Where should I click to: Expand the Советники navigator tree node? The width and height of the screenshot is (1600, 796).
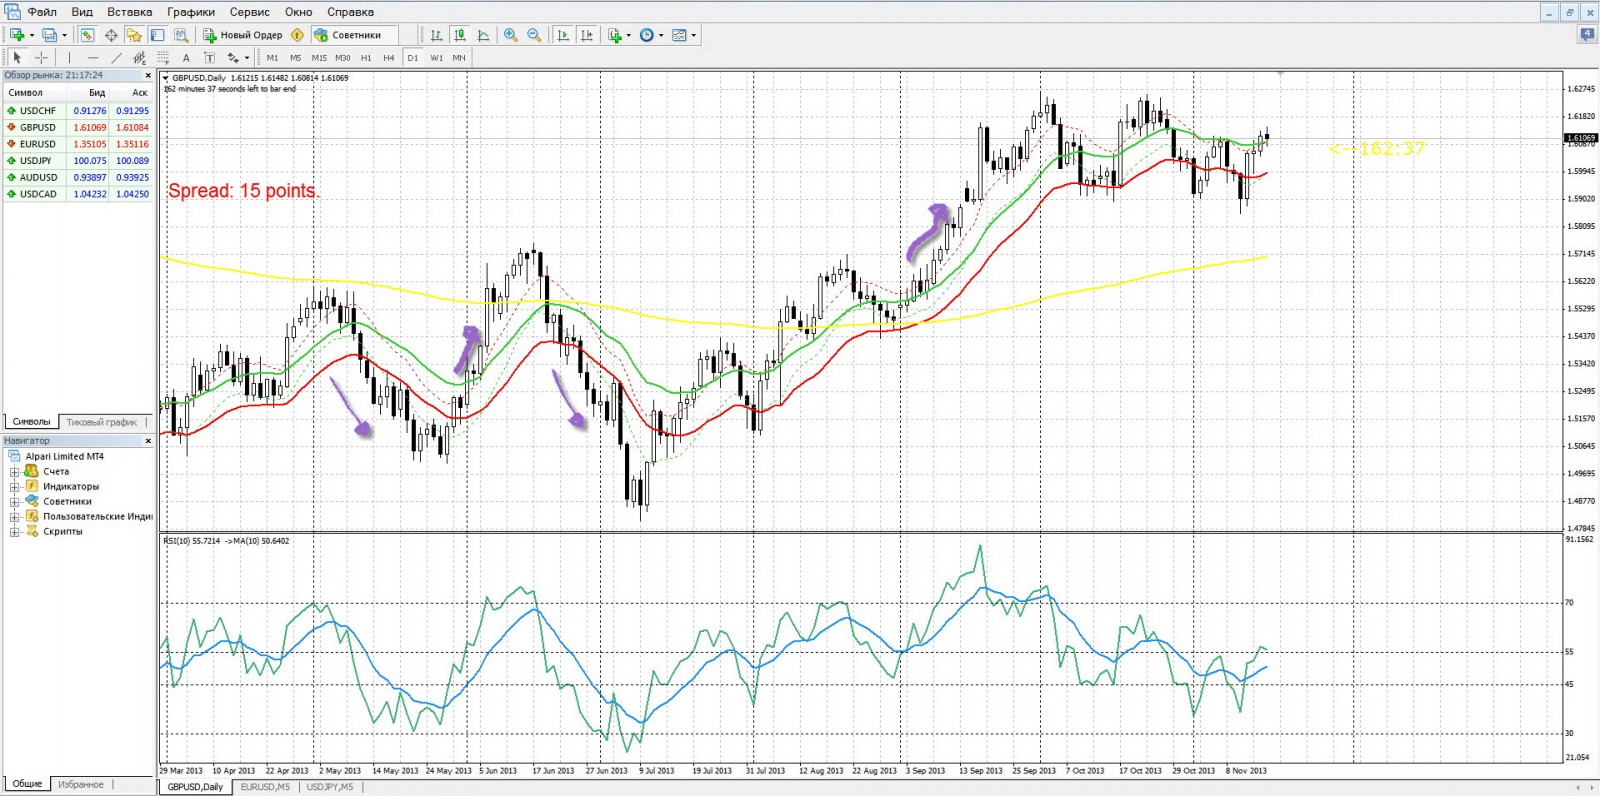tap(15, 502)
